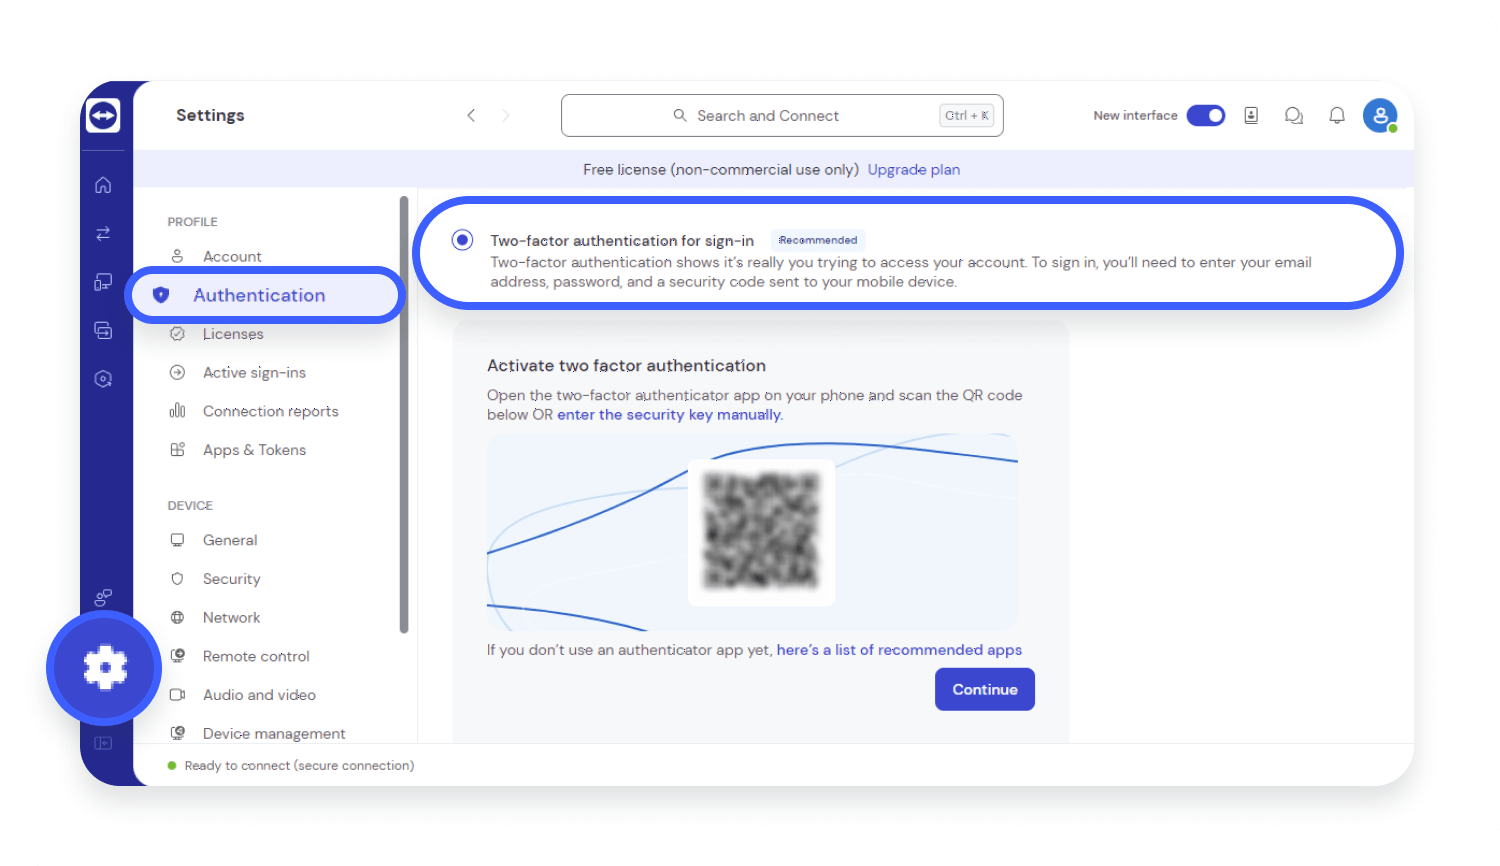This screenshot has height=866, width=1500.
Task: Open the notifications bell
Action: 1337,115
